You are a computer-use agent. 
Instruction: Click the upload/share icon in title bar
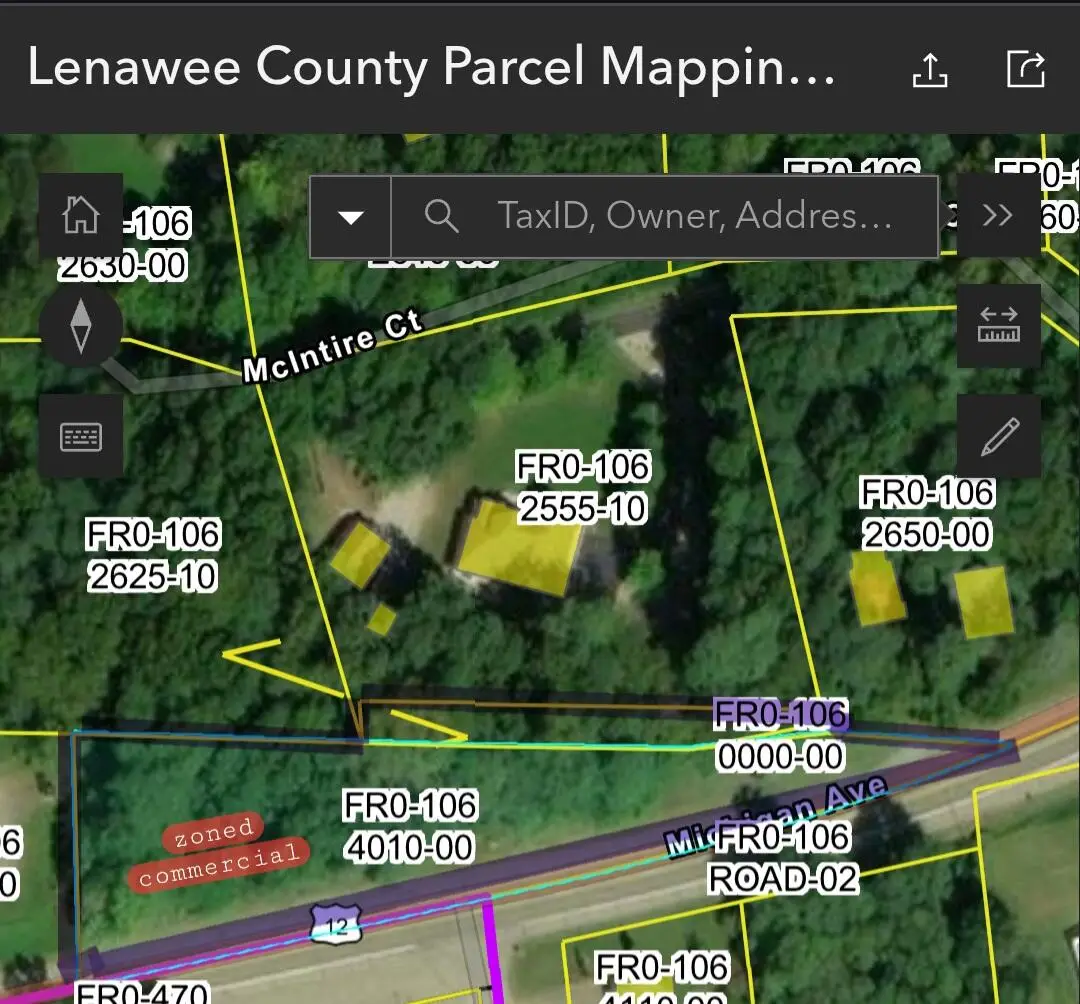click(932, 70)
